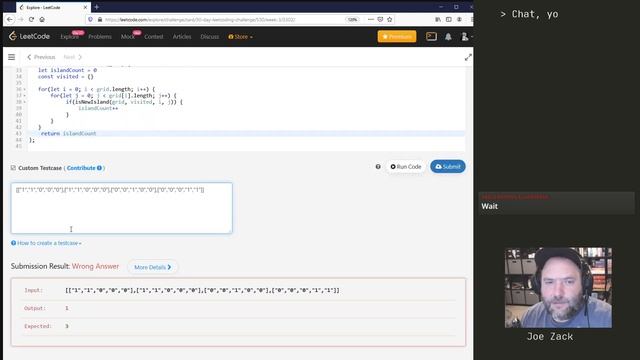The width and height of the screenshot is (640, 360).
Task: Click inside the custom testcase textbox
Action: click(x=122, y=208)
